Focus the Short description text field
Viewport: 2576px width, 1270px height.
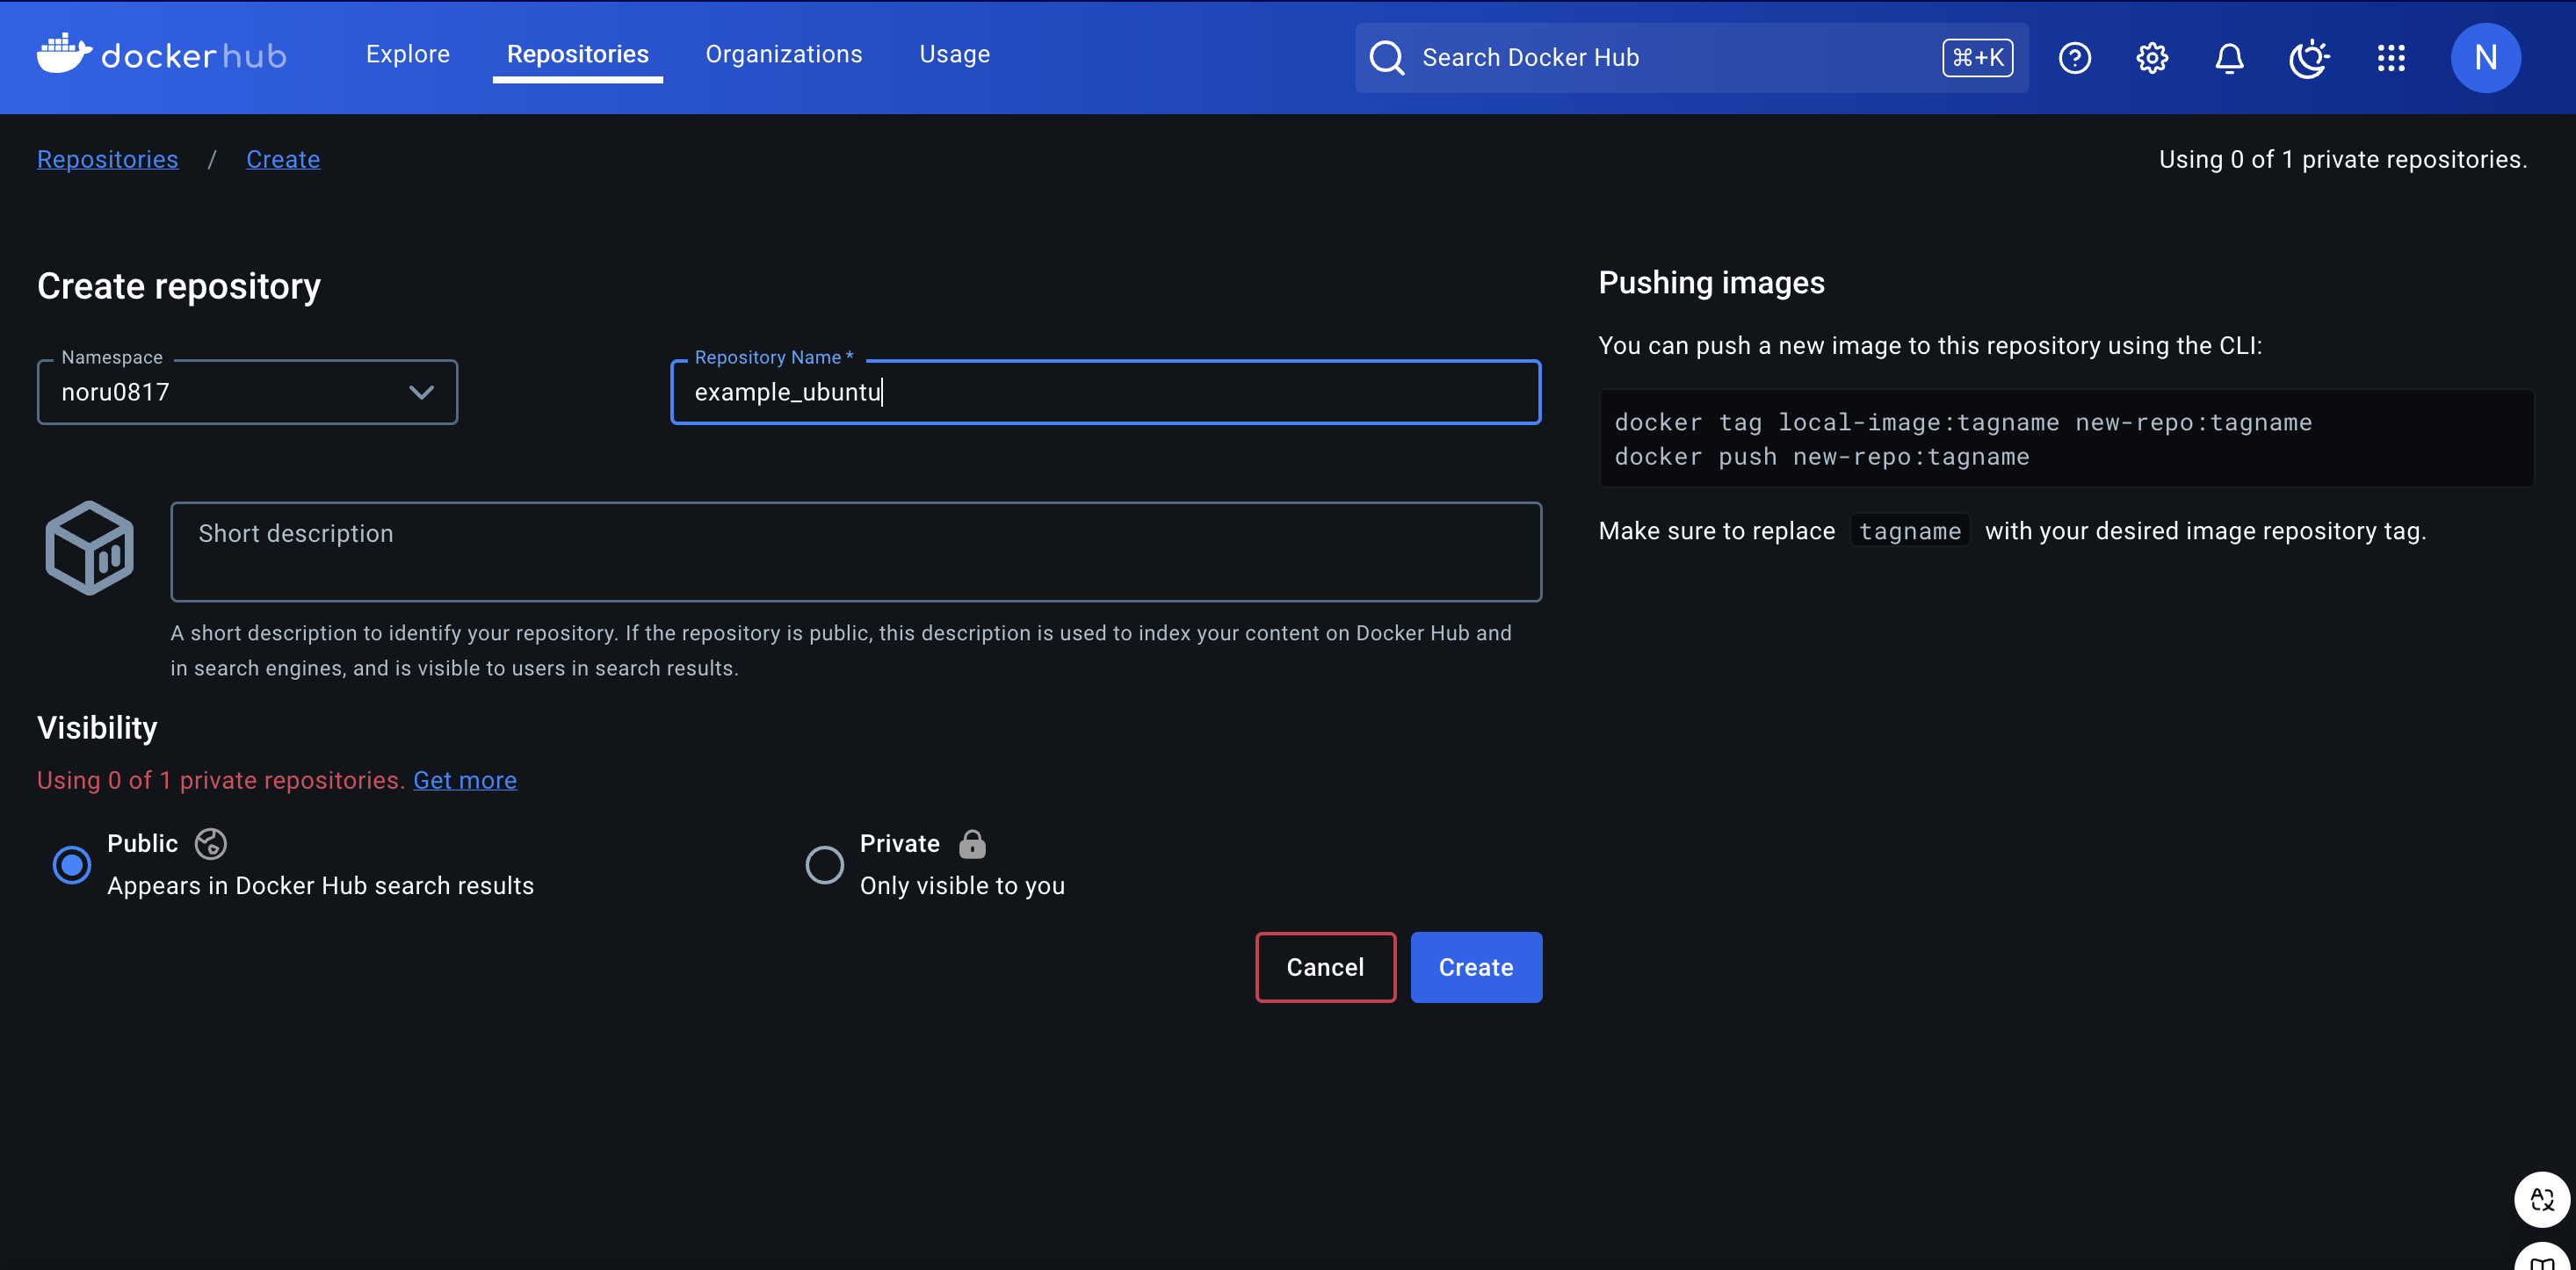[855, 551]
